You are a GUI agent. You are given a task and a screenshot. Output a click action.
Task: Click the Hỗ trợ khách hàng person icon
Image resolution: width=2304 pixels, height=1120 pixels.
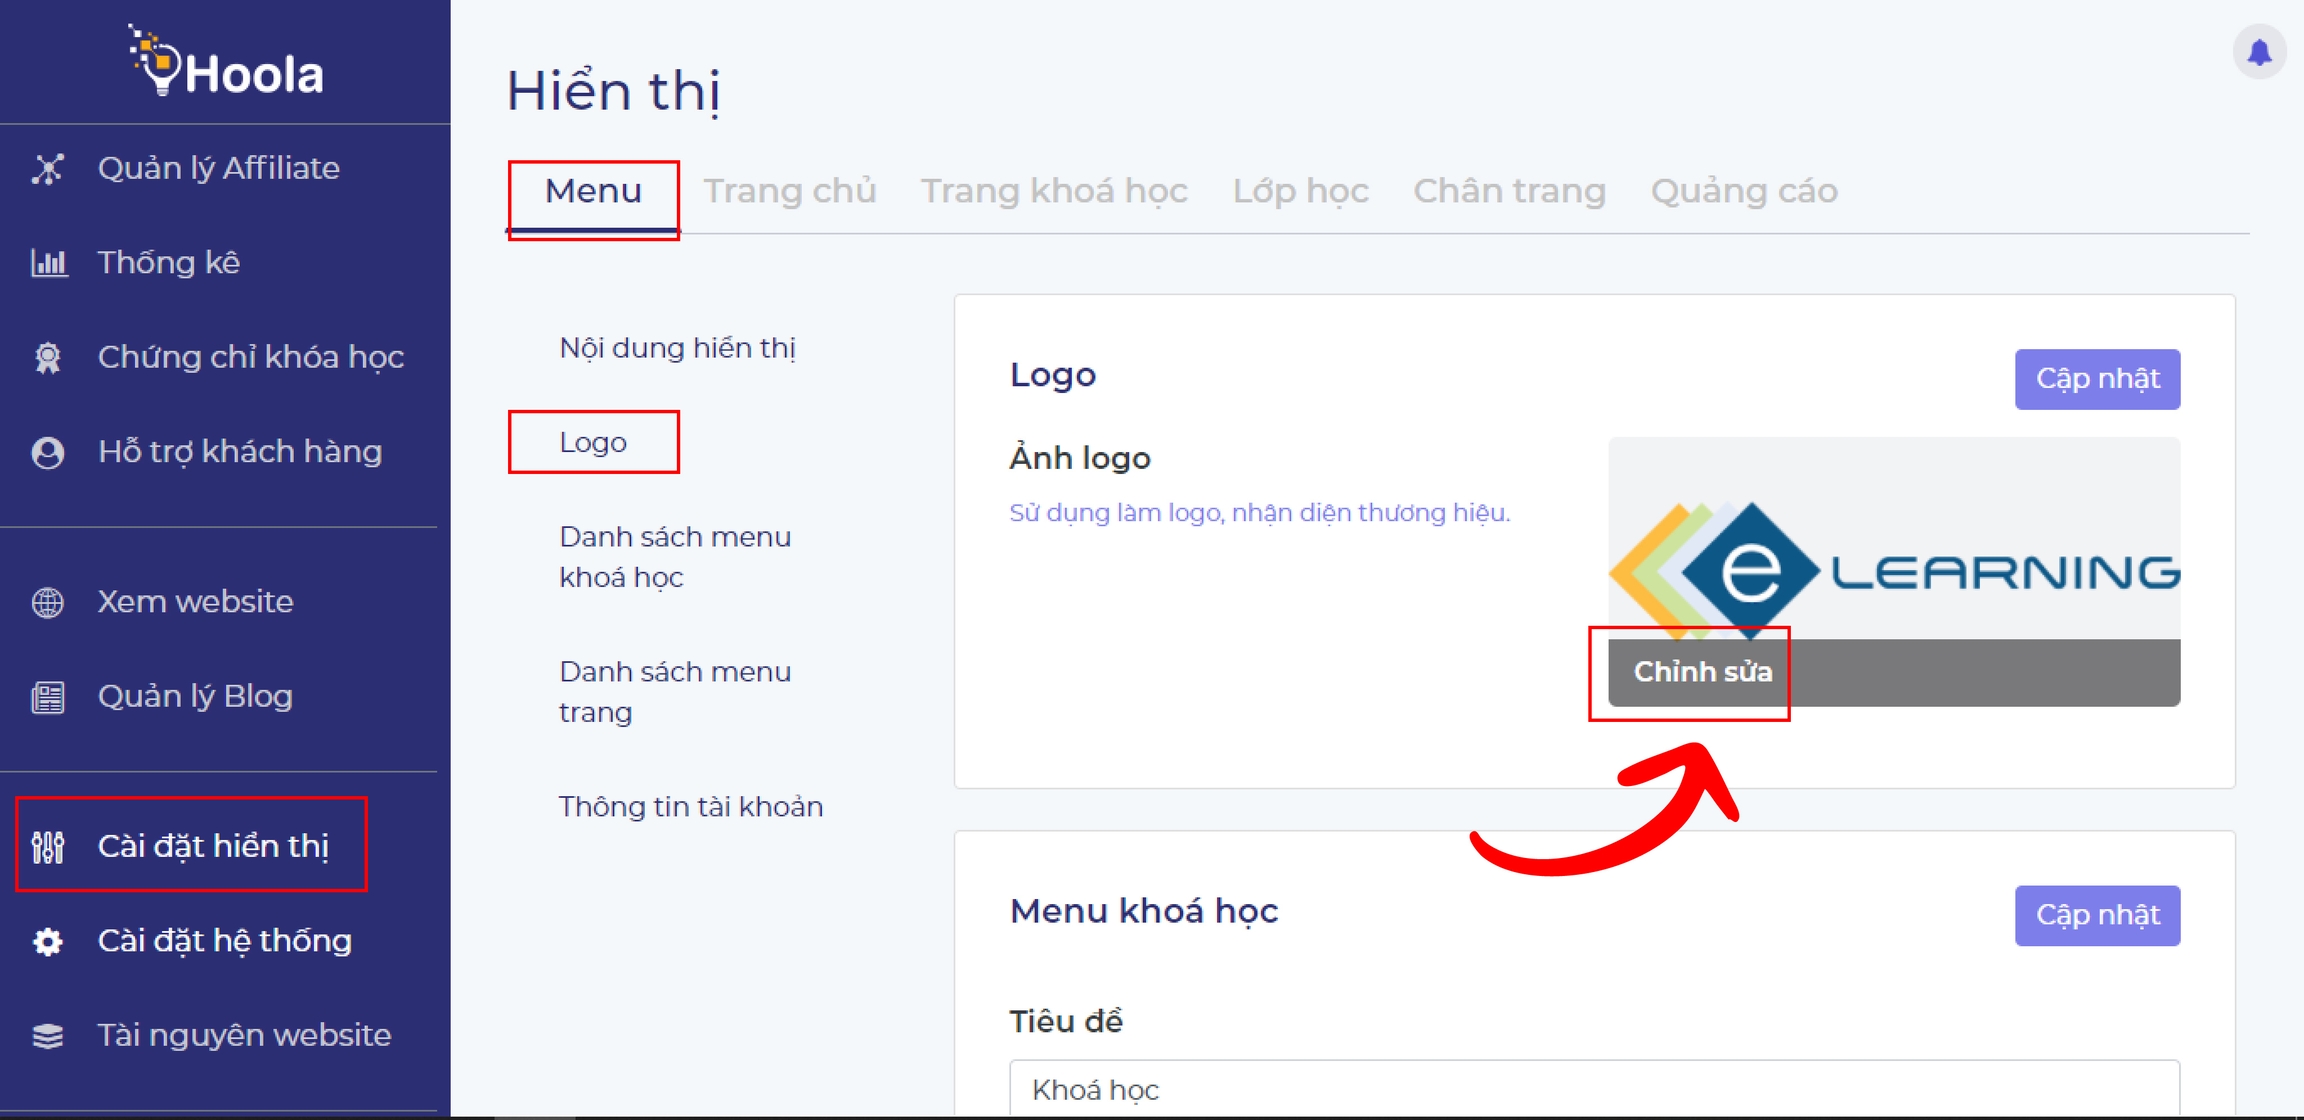[x=48, y=452]
